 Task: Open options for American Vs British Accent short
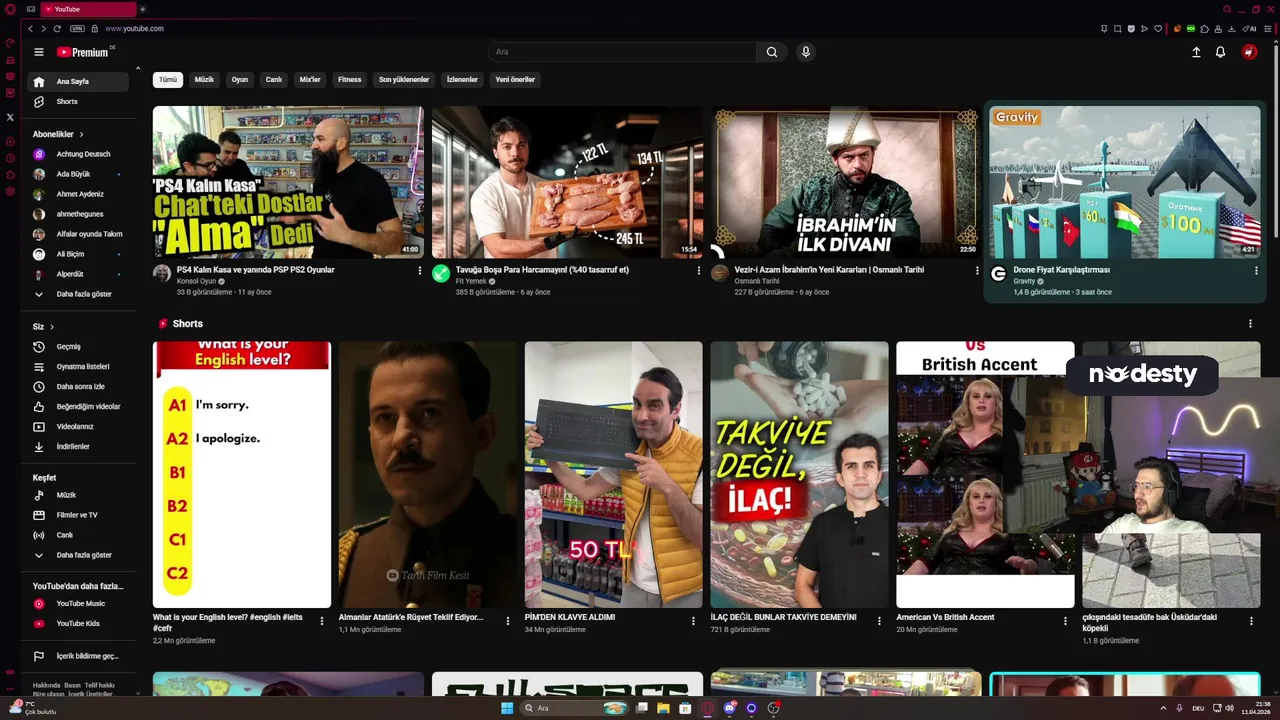click(x=1065, y=621)
